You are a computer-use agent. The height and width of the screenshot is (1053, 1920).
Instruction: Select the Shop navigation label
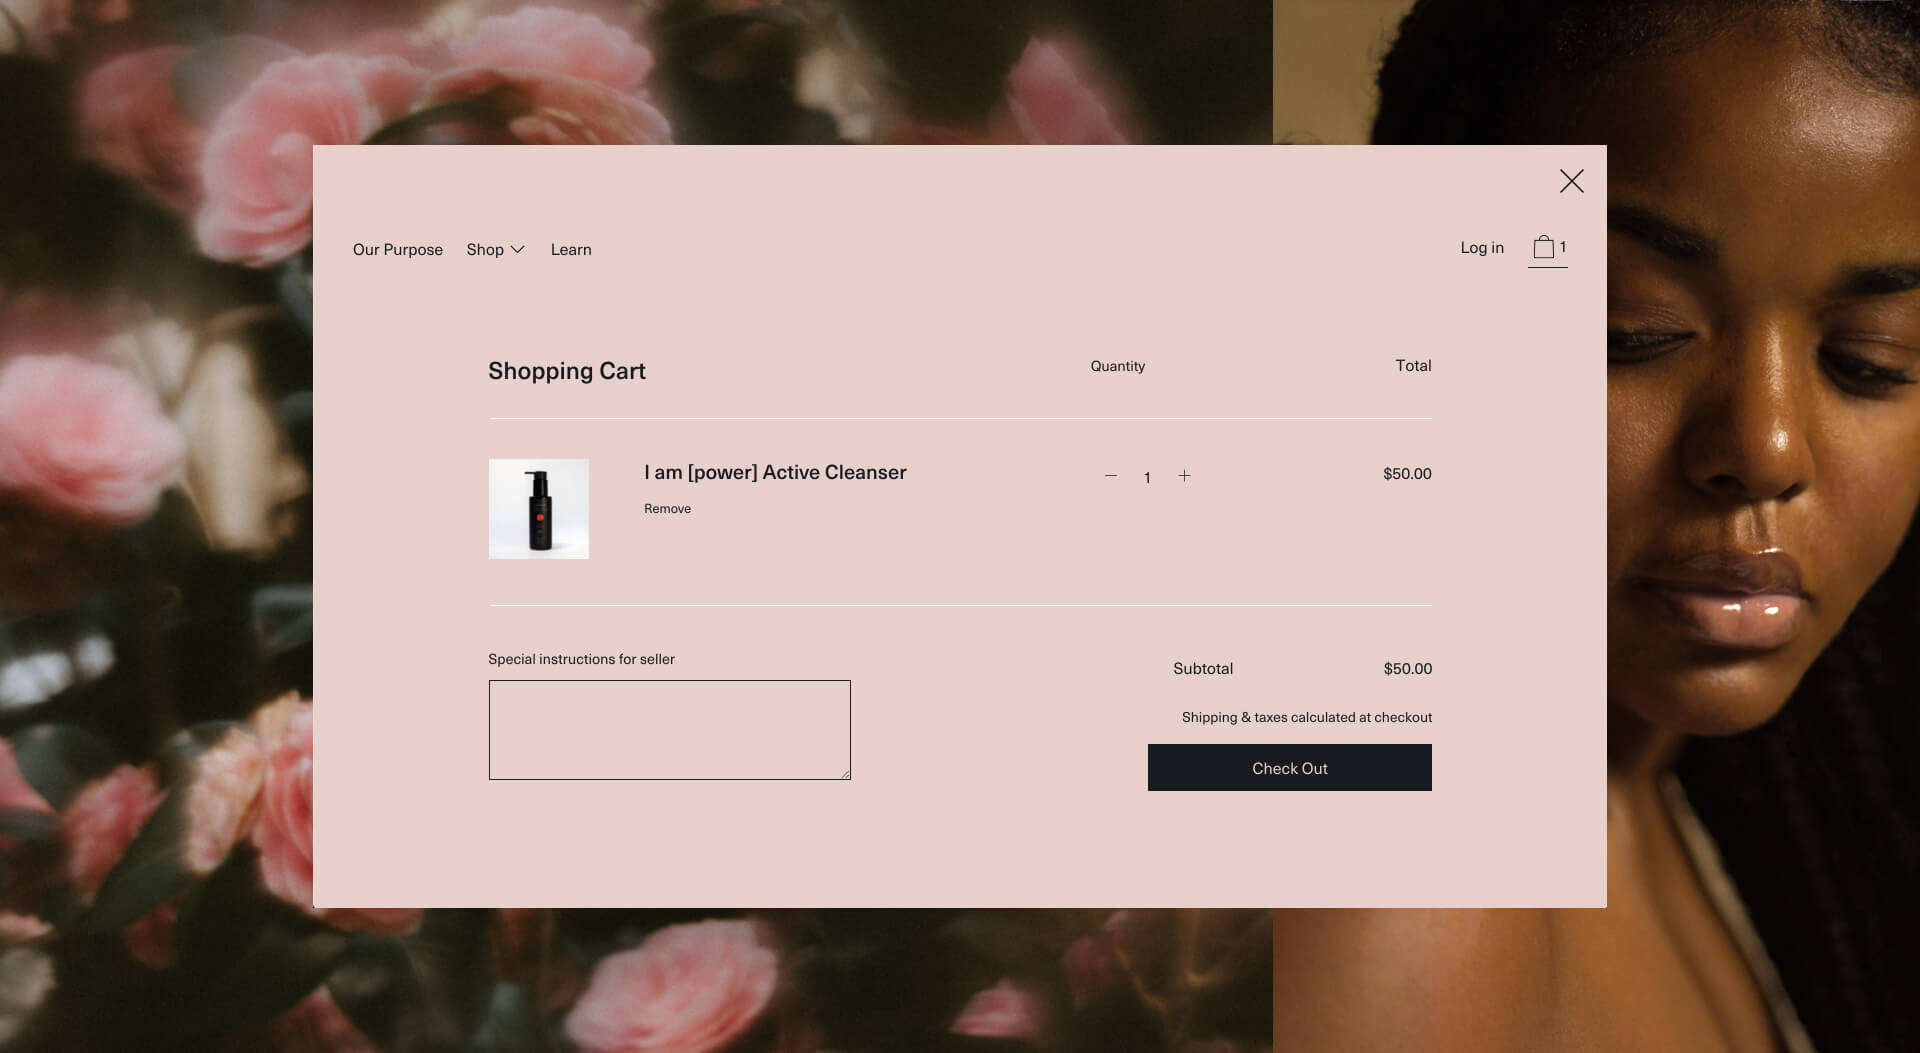[485, 250]
